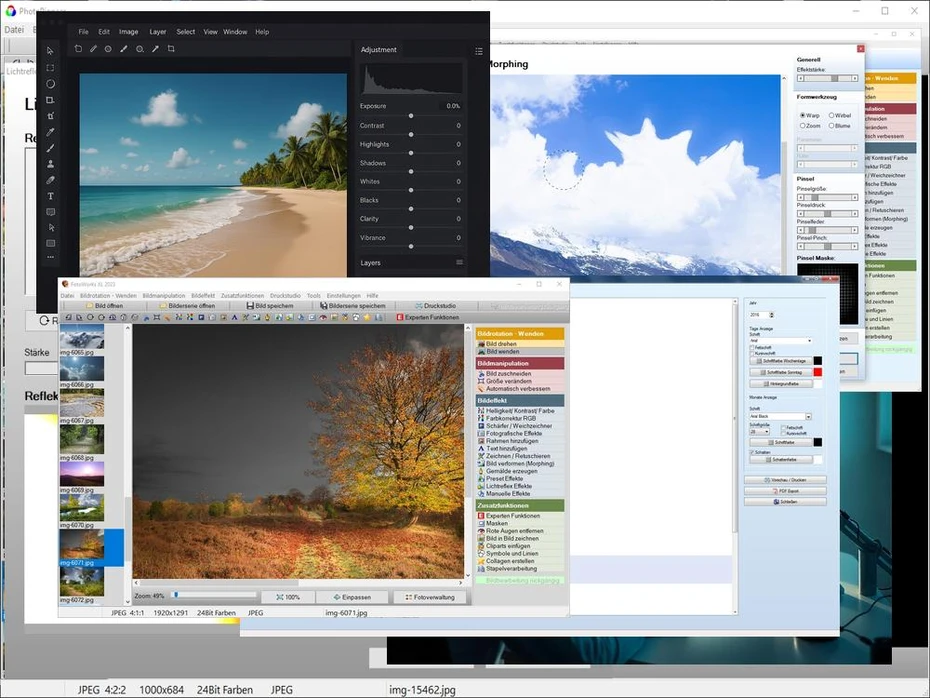Open the Bildeffekt menu
Viewport: 930px width, 698px height.
pos(203,296)
